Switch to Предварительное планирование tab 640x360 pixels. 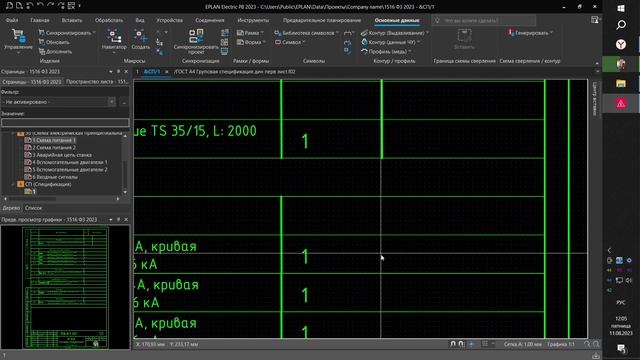[322, 20]
